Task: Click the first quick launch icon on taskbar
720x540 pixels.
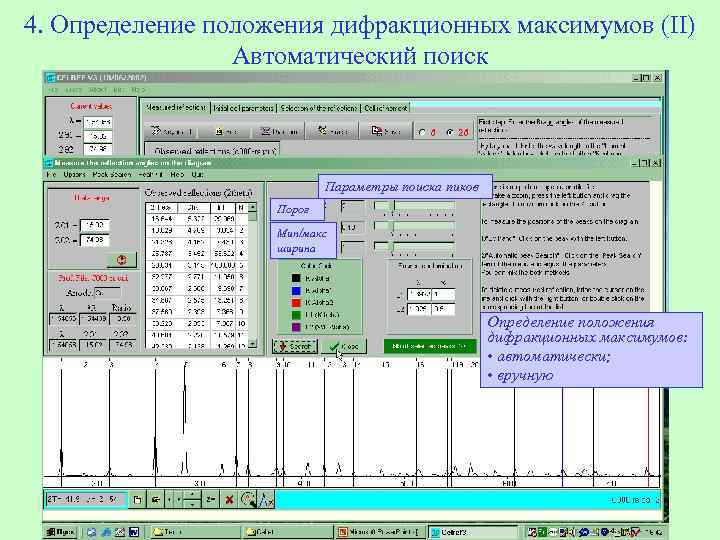Action: [91, 532]
